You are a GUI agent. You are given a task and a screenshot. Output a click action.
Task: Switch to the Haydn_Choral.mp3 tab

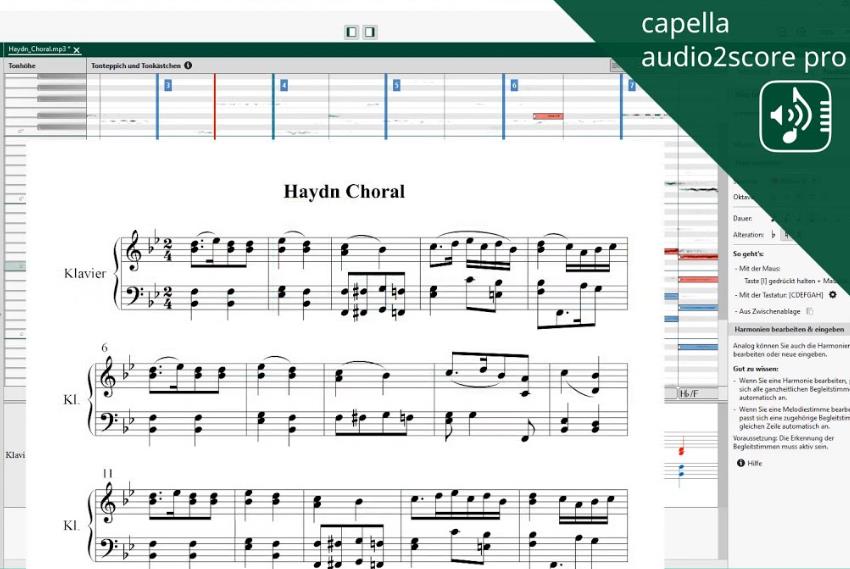click(38, 49)
